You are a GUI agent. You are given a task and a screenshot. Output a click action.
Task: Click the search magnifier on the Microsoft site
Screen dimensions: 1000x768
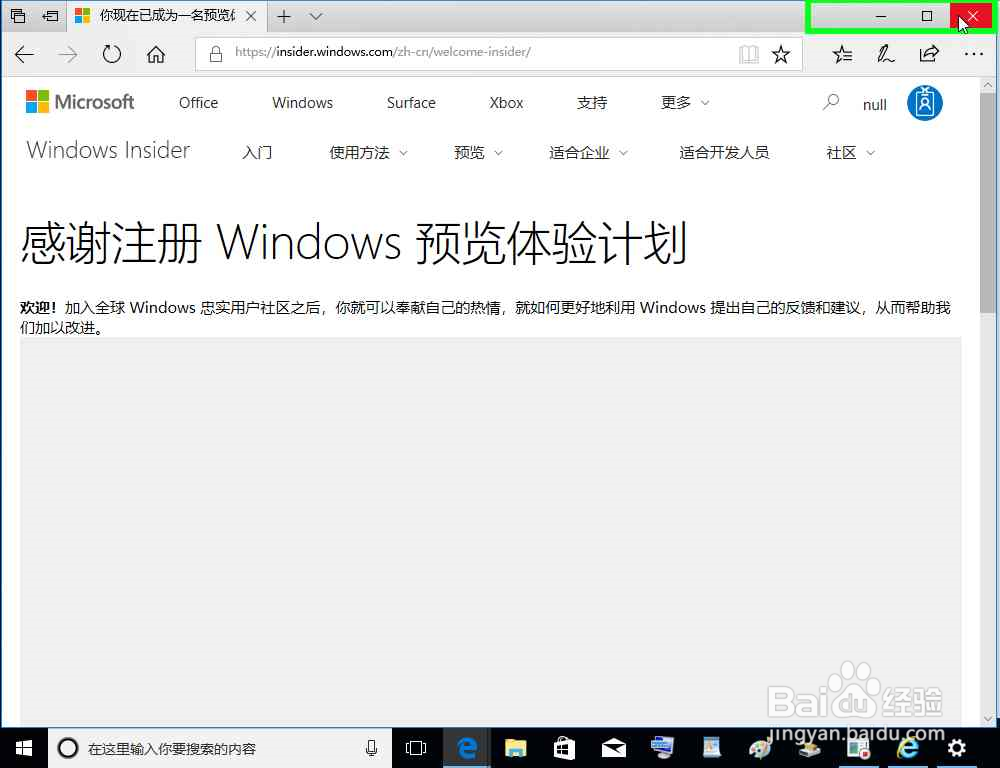pyautogui.click(x=830, y=102)
